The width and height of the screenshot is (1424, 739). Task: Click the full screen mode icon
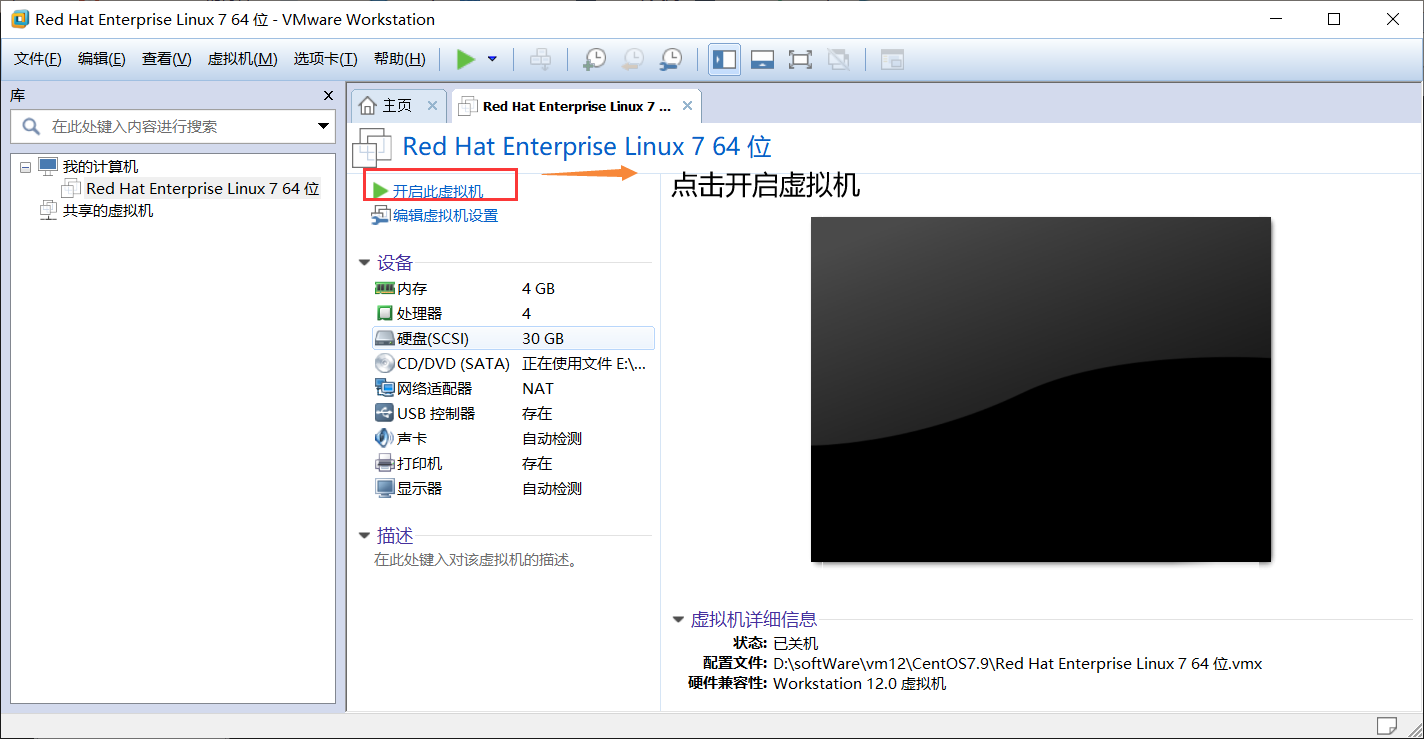point(800,59)
